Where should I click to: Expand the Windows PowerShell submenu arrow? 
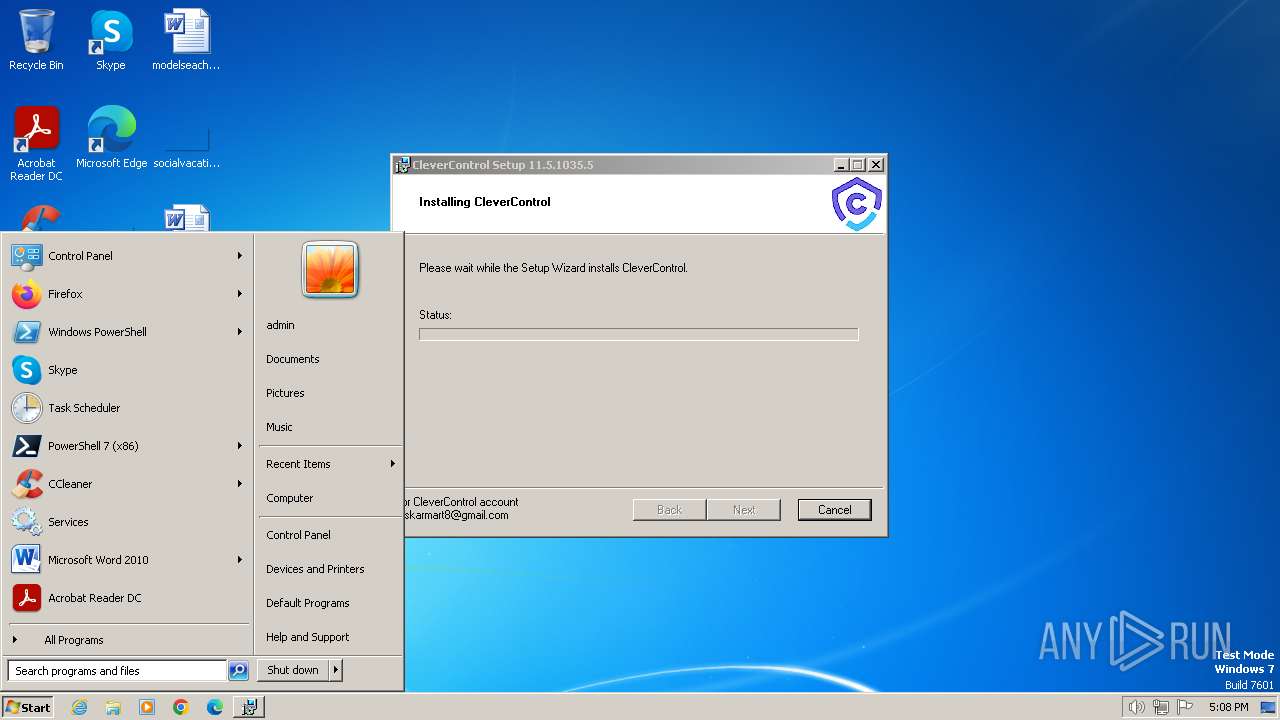click(240, 332)
